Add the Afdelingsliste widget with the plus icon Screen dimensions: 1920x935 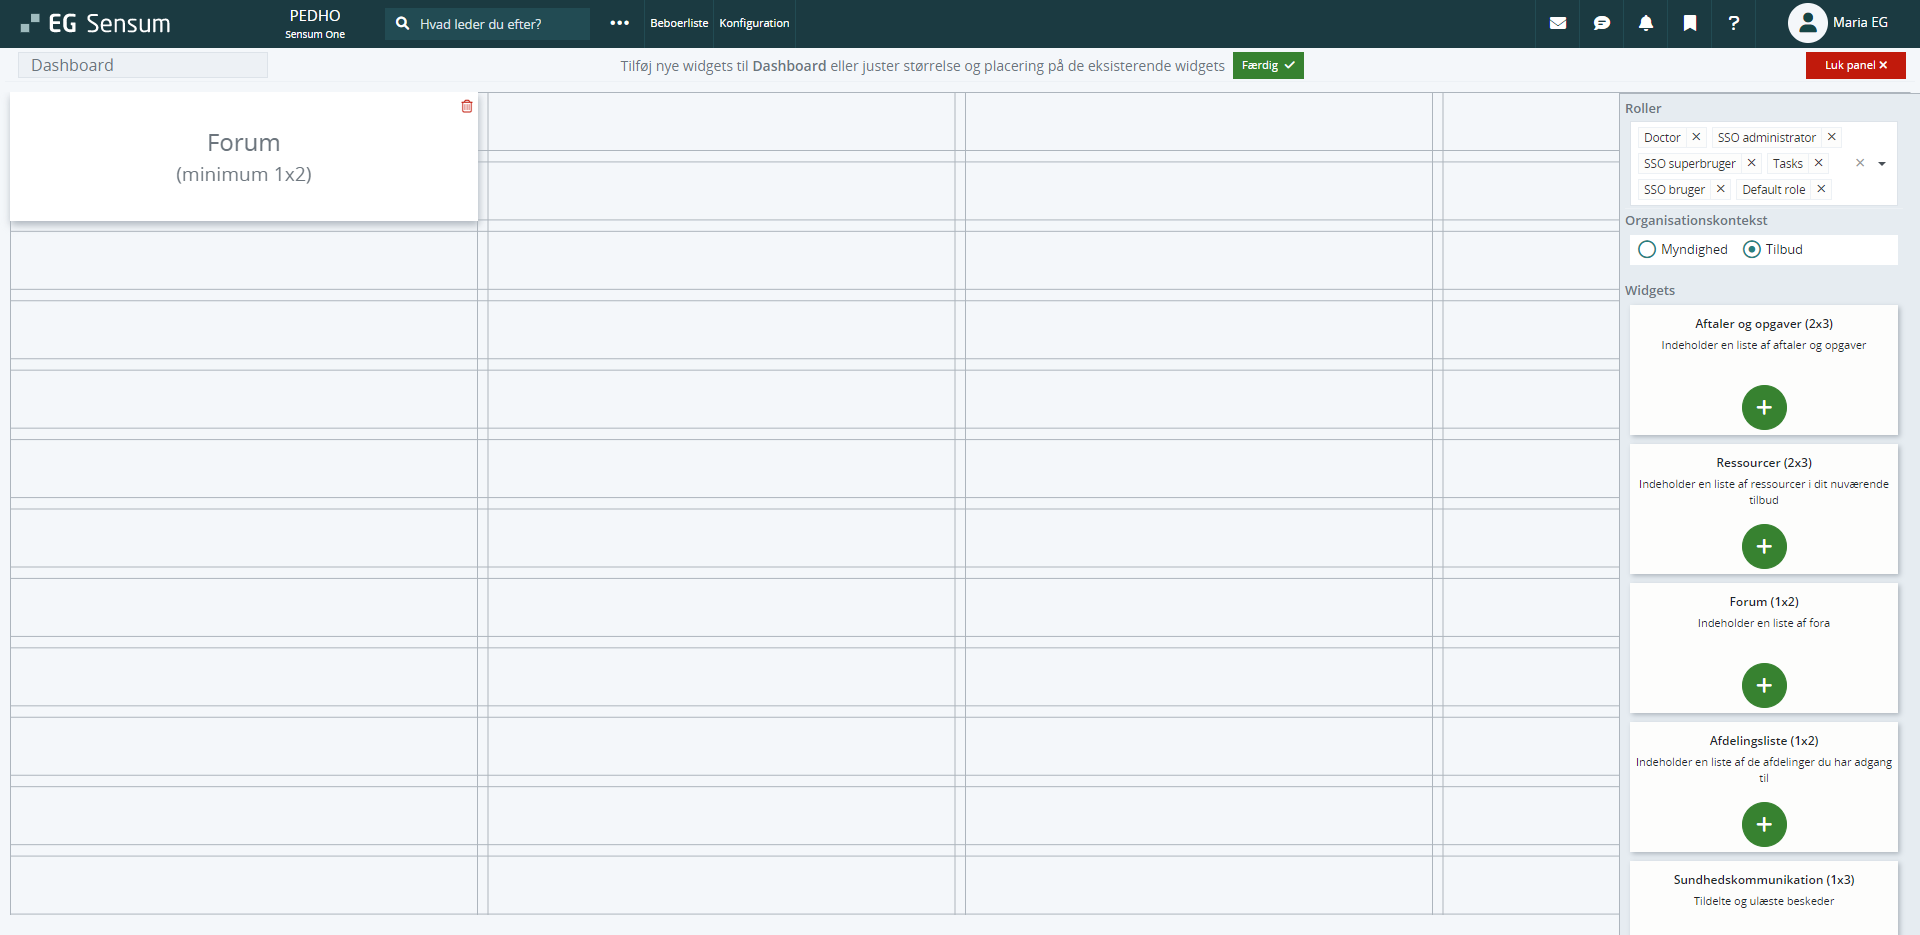[x=1764, y=824]
